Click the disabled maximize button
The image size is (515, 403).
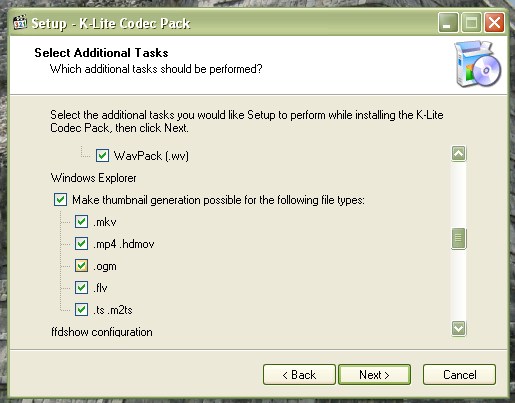tap(471, 23)
